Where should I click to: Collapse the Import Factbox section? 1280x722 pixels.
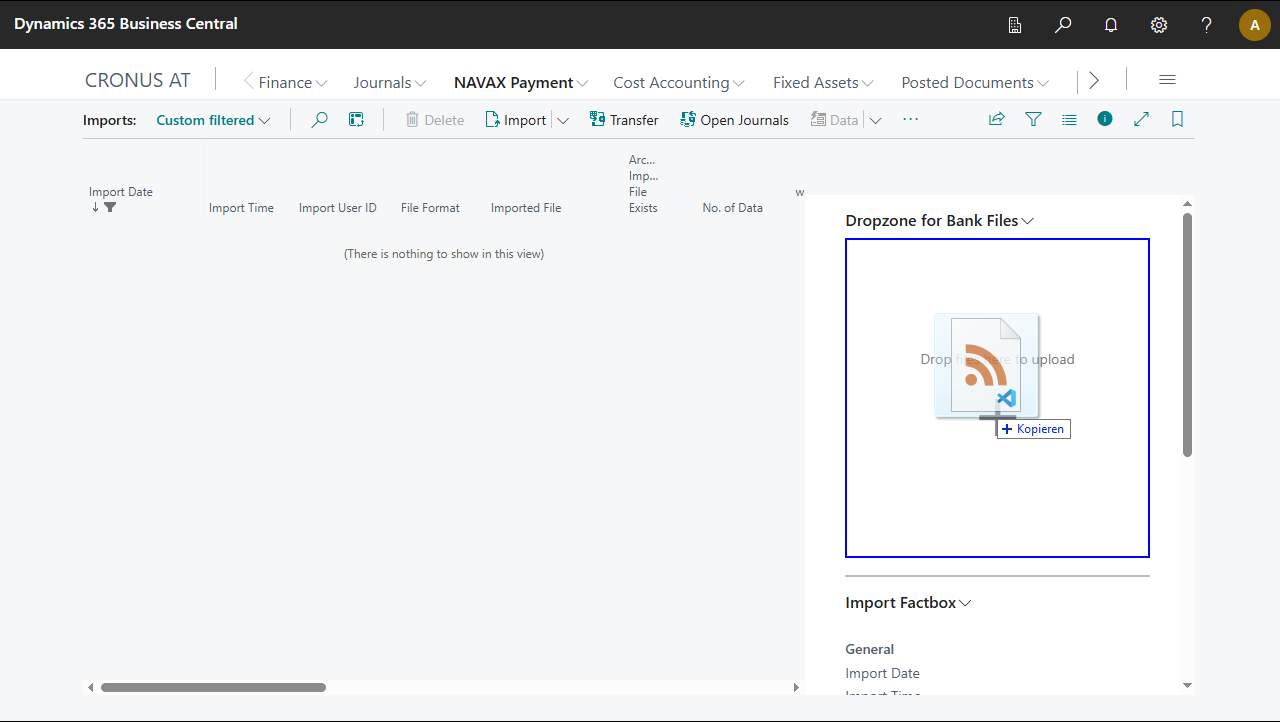909,602
